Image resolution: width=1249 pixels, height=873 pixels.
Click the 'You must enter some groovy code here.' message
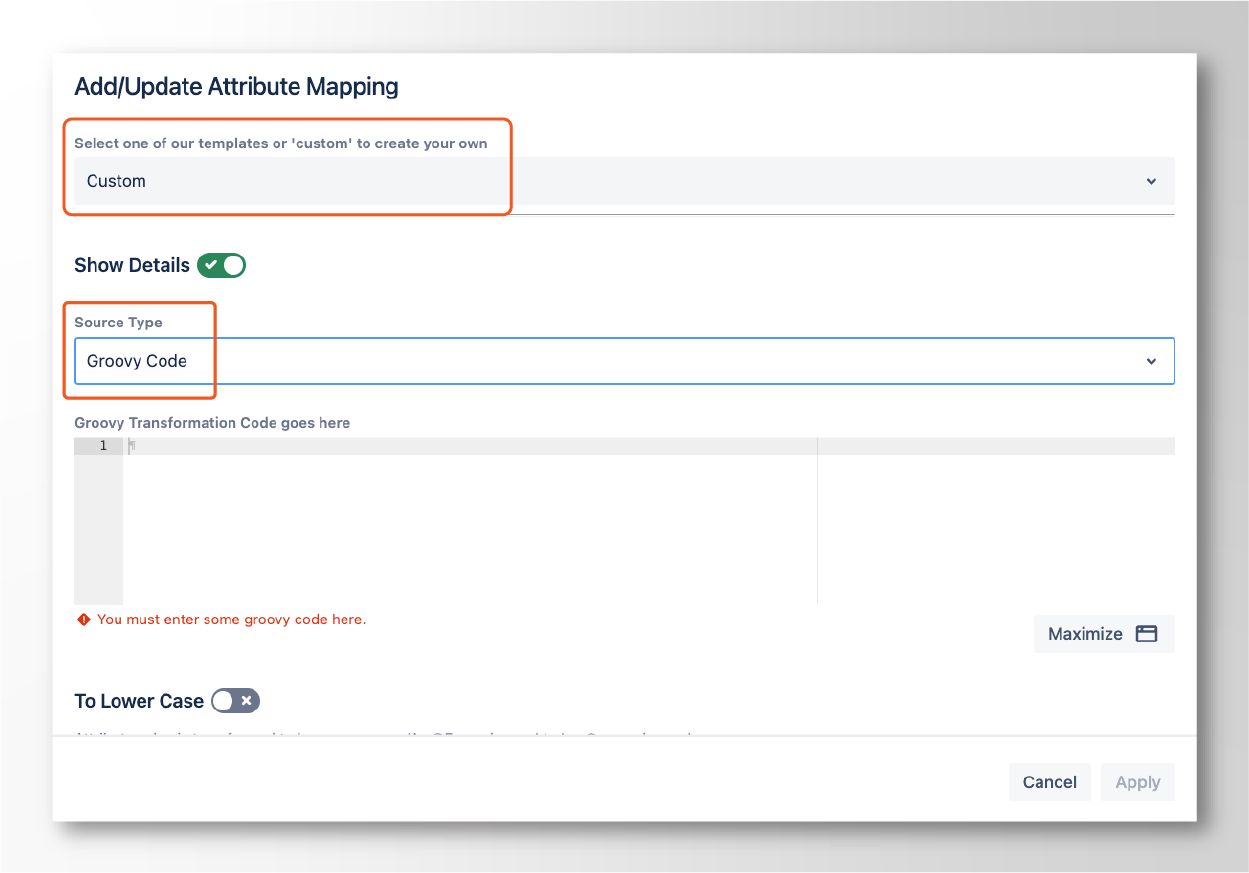231,619
